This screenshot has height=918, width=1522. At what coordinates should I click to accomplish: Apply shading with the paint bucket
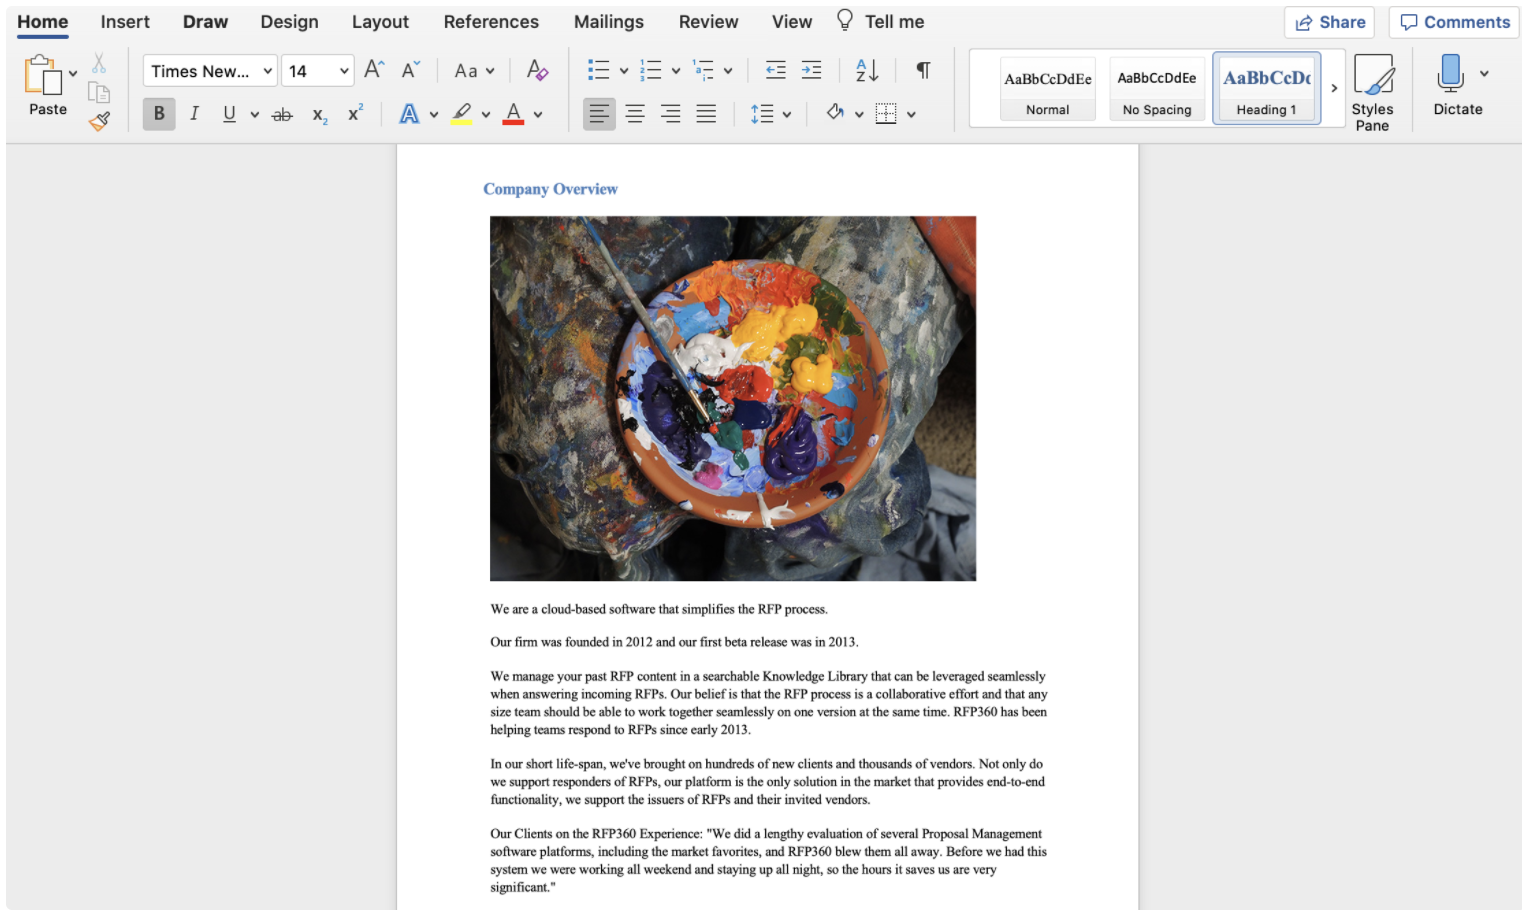(x=835, y=113)
